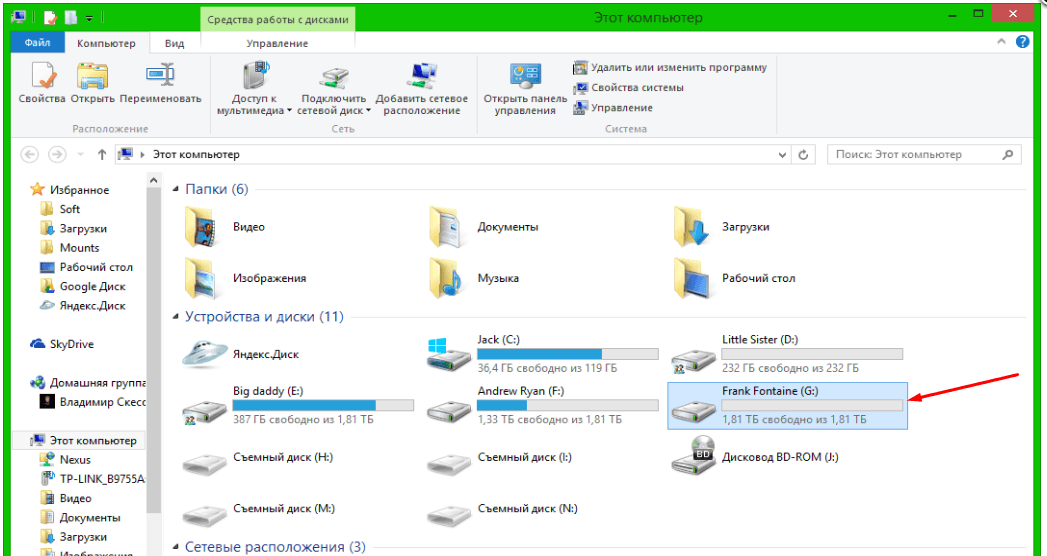Open the Help question mark icon

1022,41
